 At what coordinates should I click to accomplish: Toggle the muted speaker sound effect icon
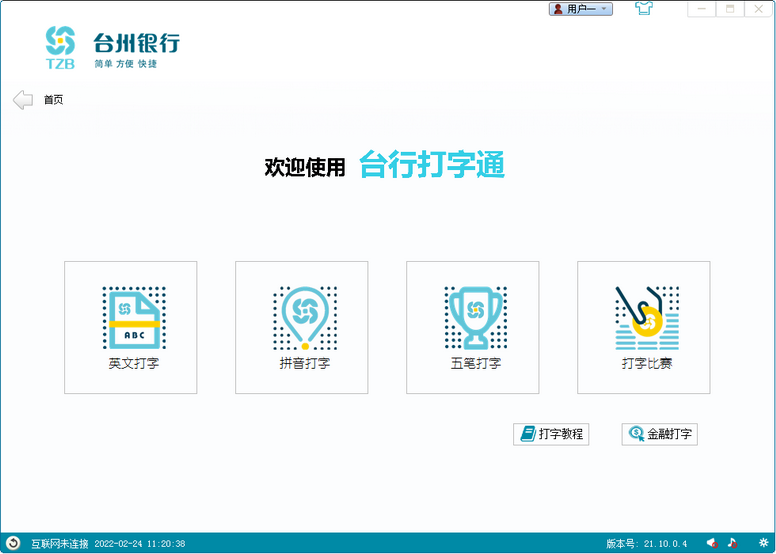[712, 543]
